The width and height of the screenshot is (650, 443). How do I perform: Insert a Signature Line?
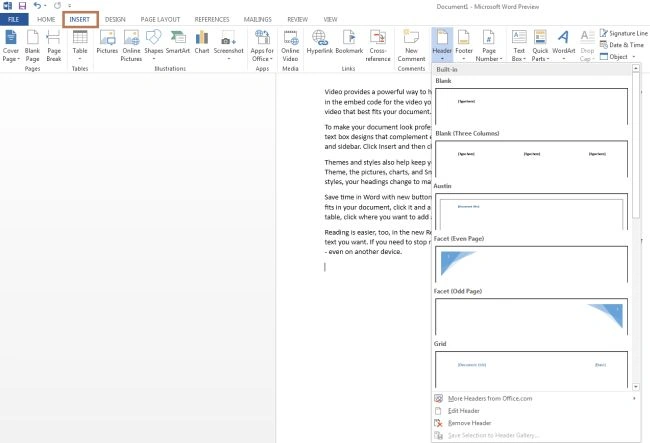tap(623, 33)
